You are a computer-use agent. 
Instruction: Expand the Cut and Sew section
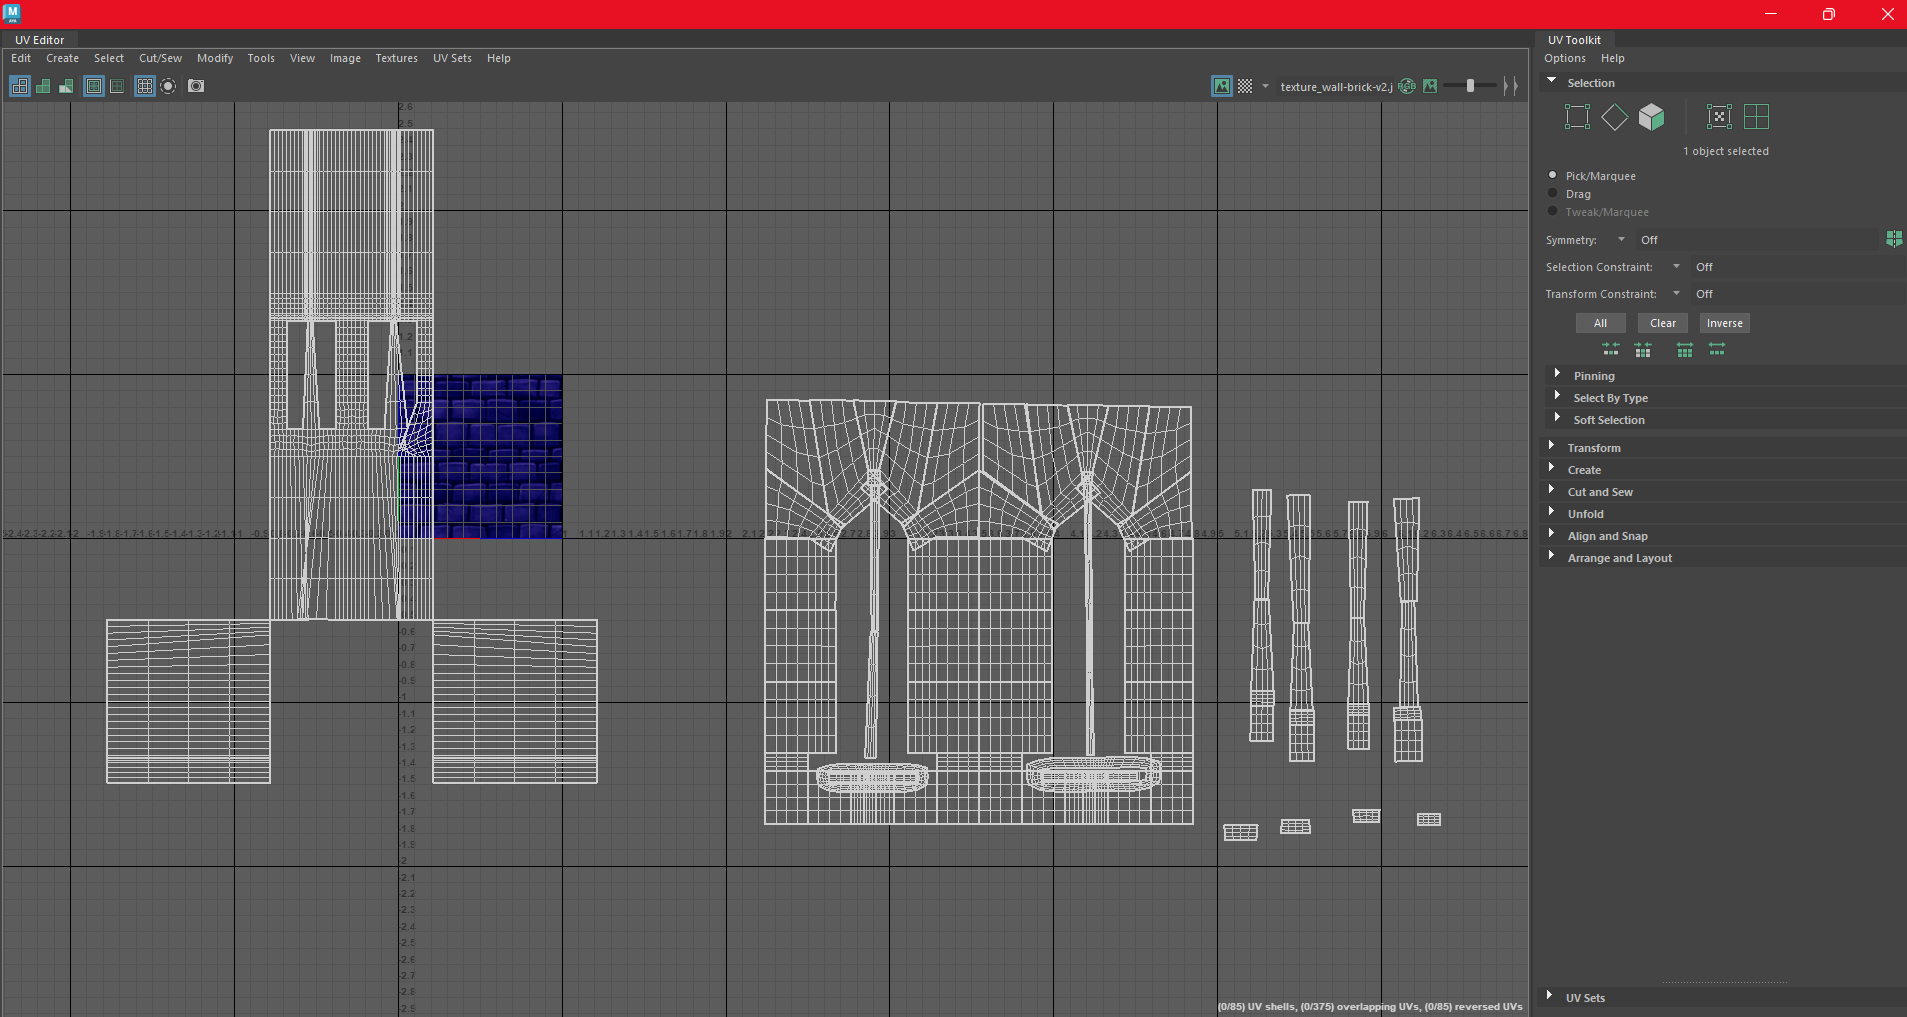tap(1722, 492)
